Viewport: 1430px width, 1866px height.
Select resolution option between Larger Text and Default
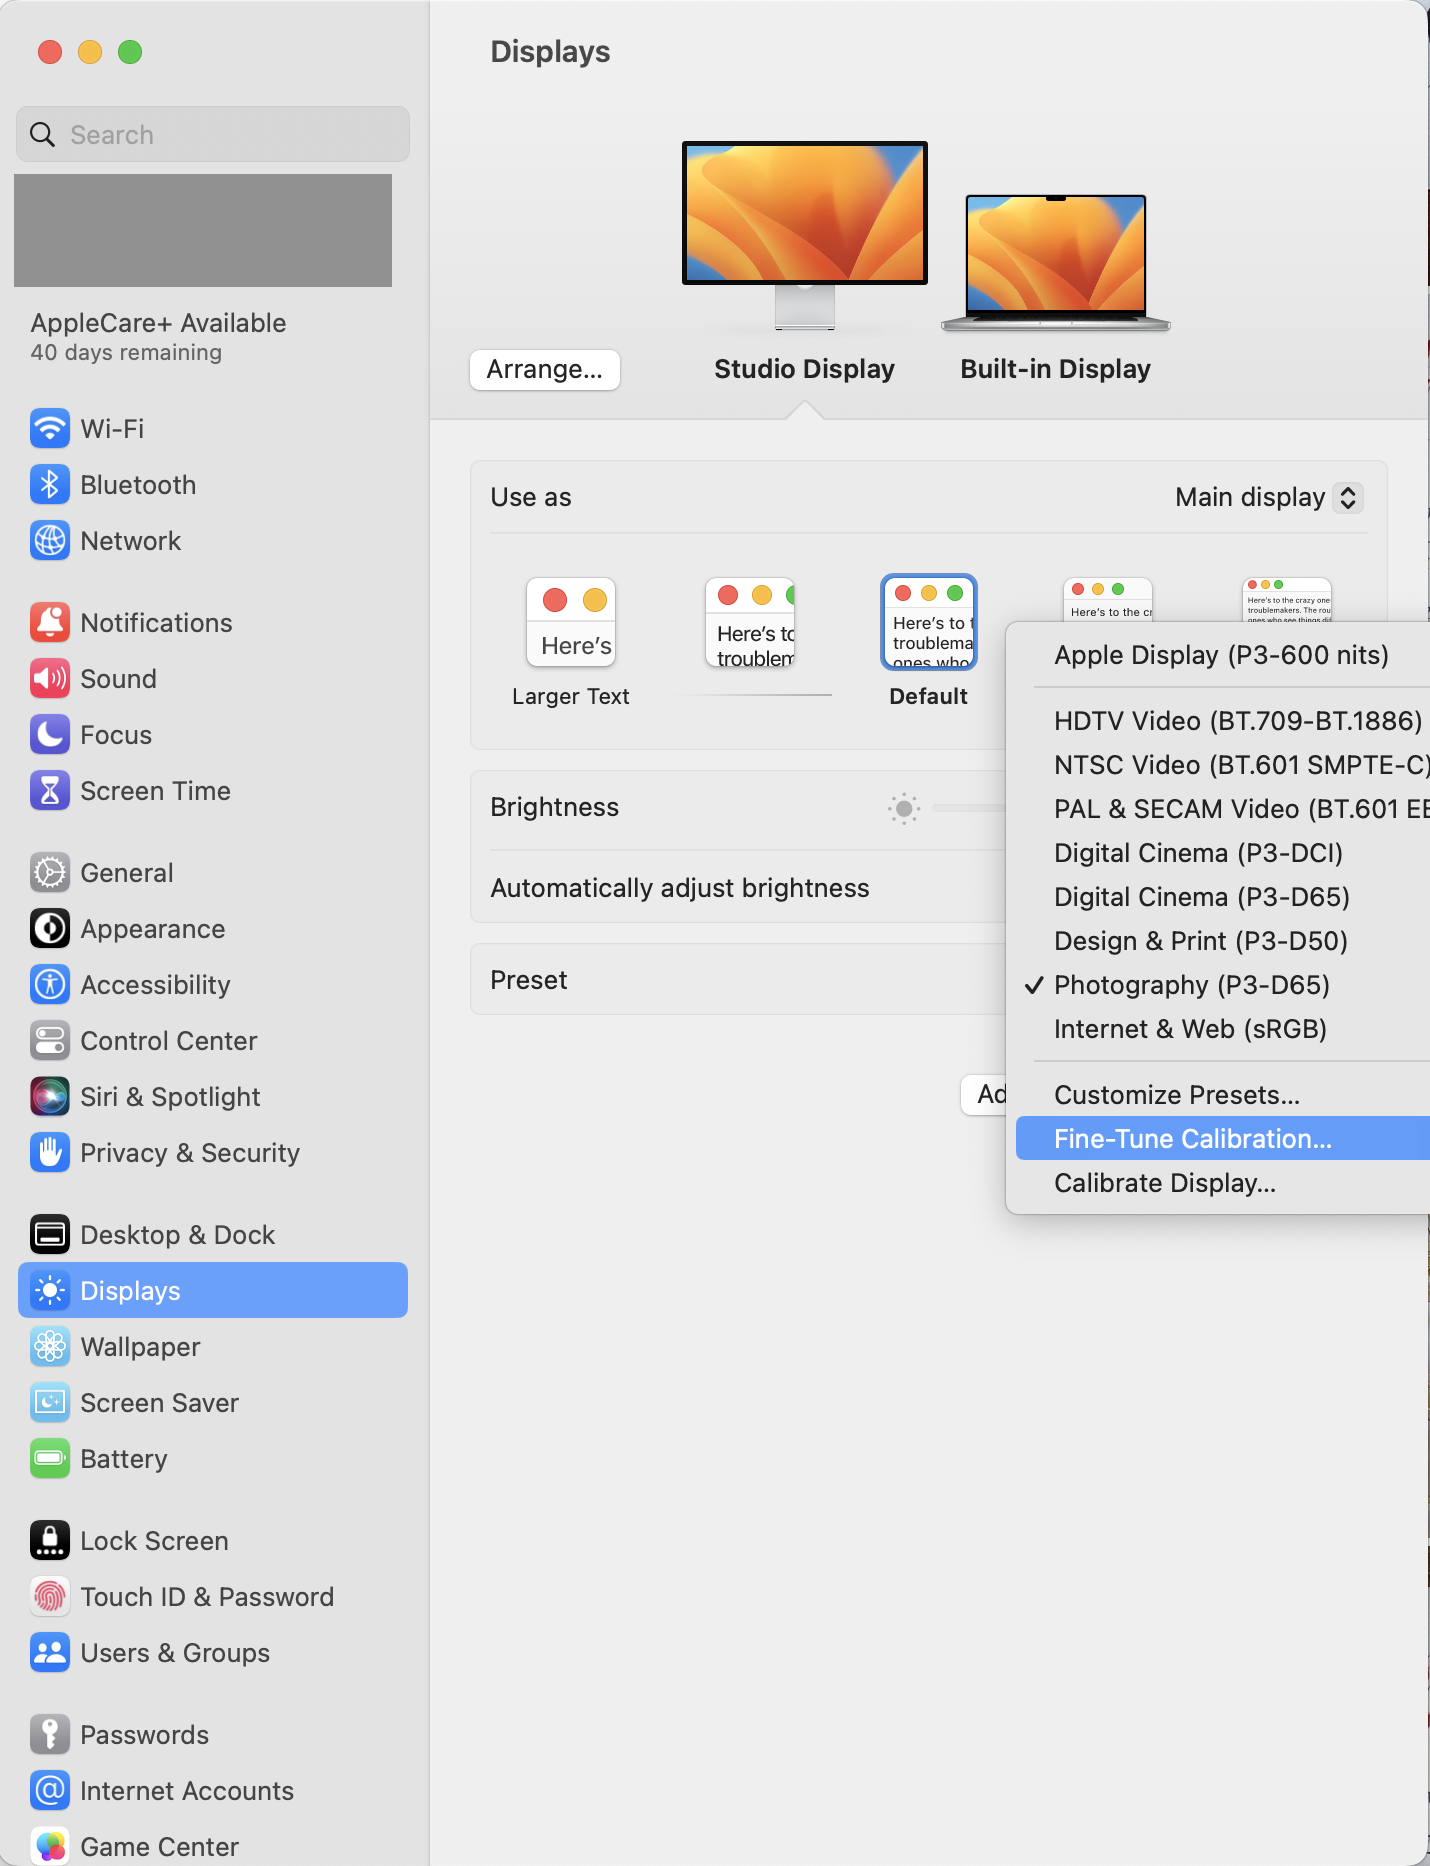click(x=750, y=623)
